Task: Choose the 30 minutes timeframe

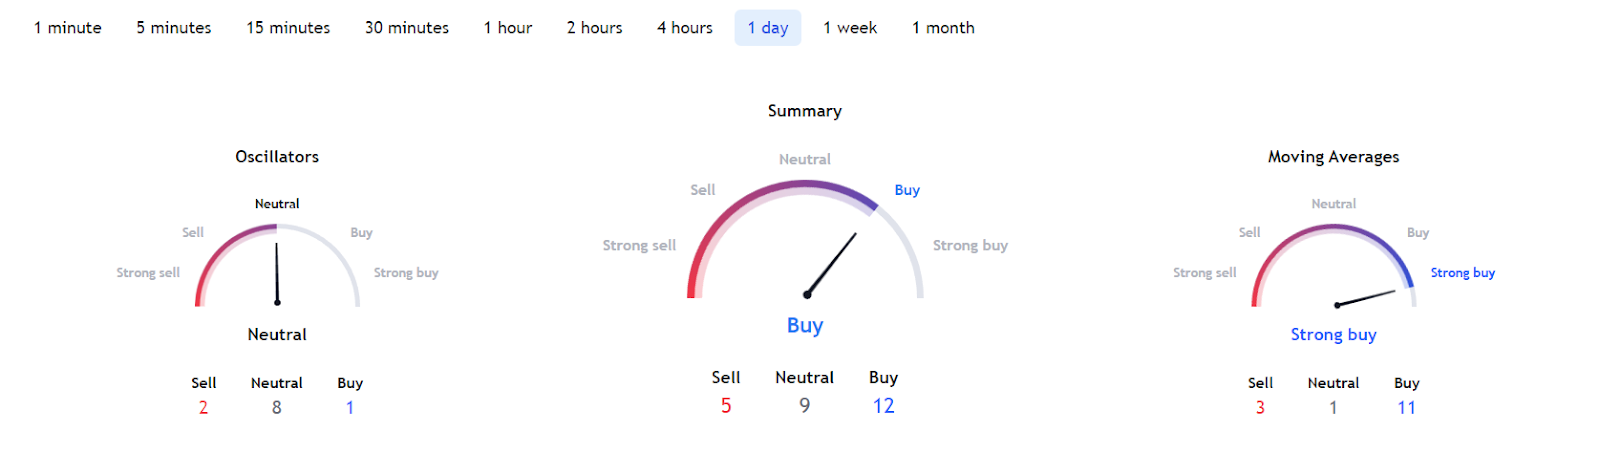Action: click(x=407, y=28)
